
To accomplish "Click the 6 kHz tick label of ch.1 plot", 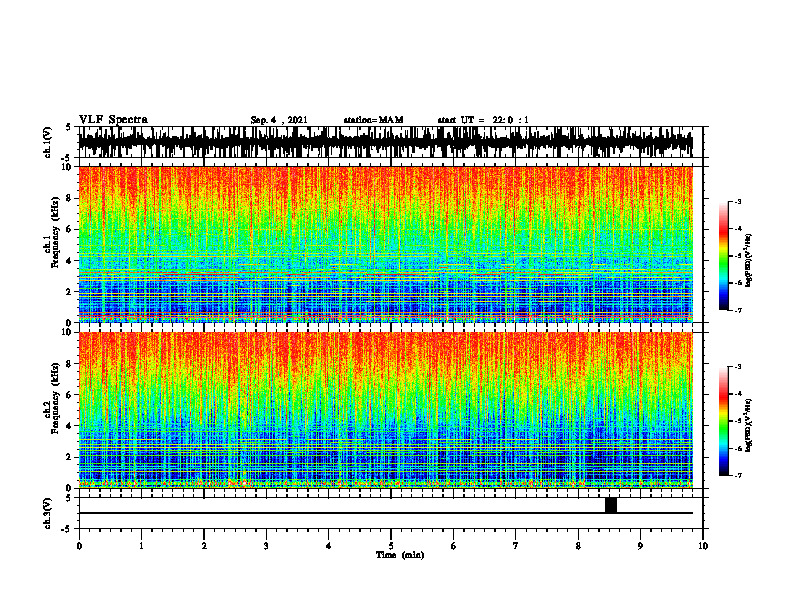I will click(x=69, y=229).
